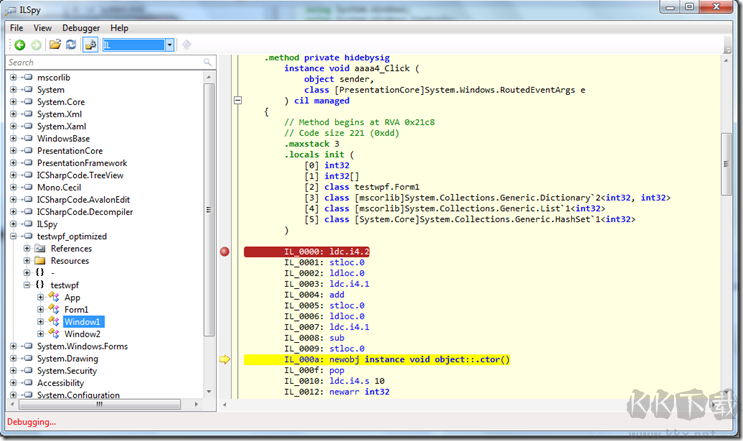This screenshot has height=441, width=743.
Task: Toggle the show internal types button
Action: tap(90, 45)
